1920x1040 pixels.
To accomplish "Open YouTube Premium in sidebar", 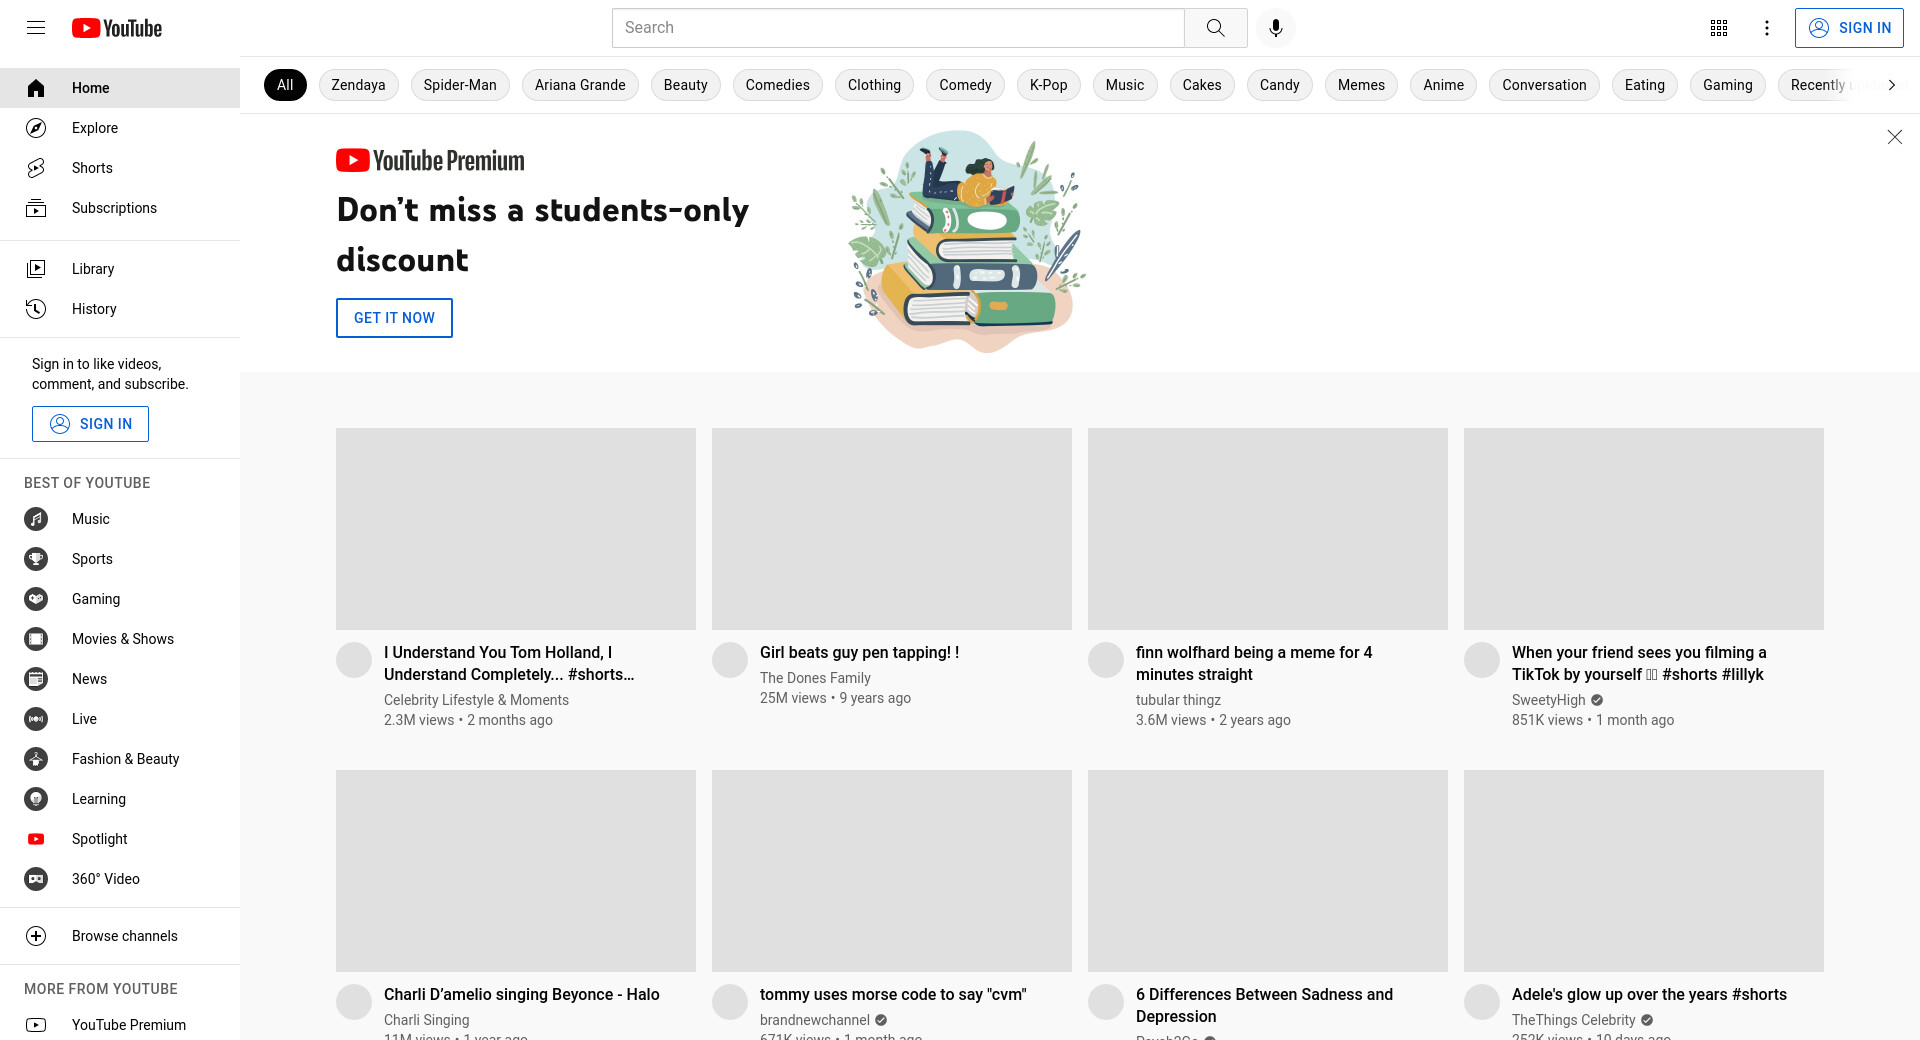I will click(x=120, y=1025).
